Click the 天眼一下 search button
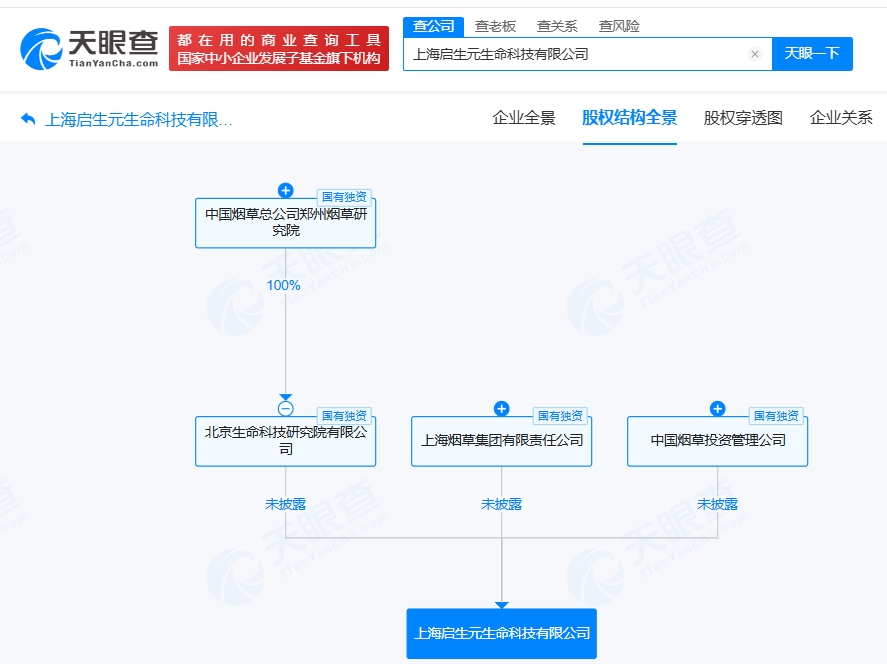This screenshot has width=887, height=664. point(812,54)
